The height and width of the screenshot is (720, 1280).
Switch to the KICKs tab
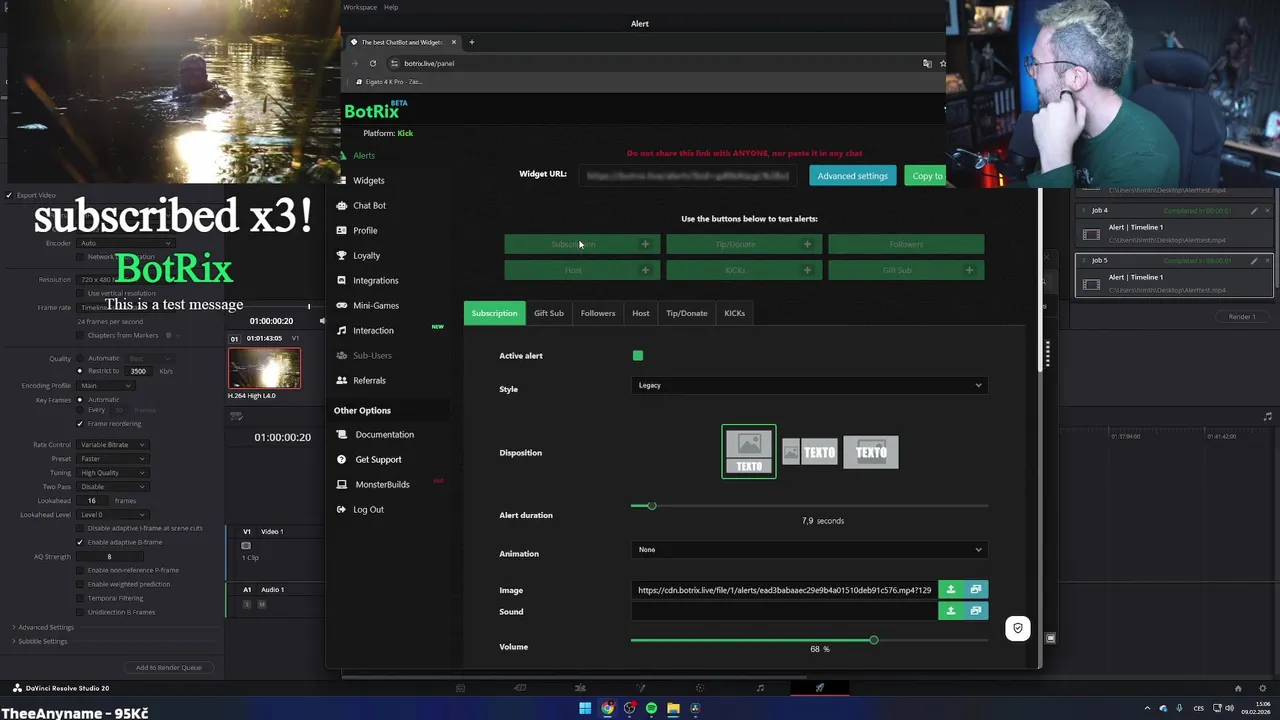(x=735, y=313)
